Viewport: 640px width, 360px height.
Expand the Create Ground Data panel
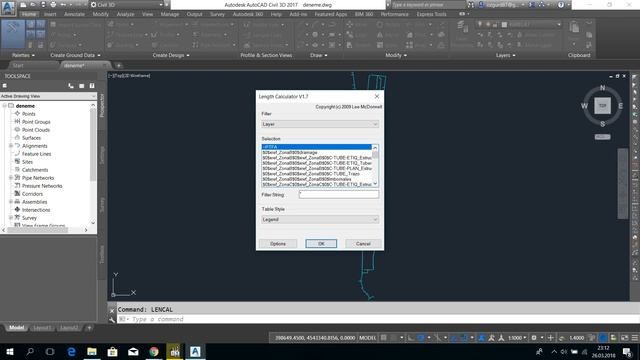pos(75,55)
